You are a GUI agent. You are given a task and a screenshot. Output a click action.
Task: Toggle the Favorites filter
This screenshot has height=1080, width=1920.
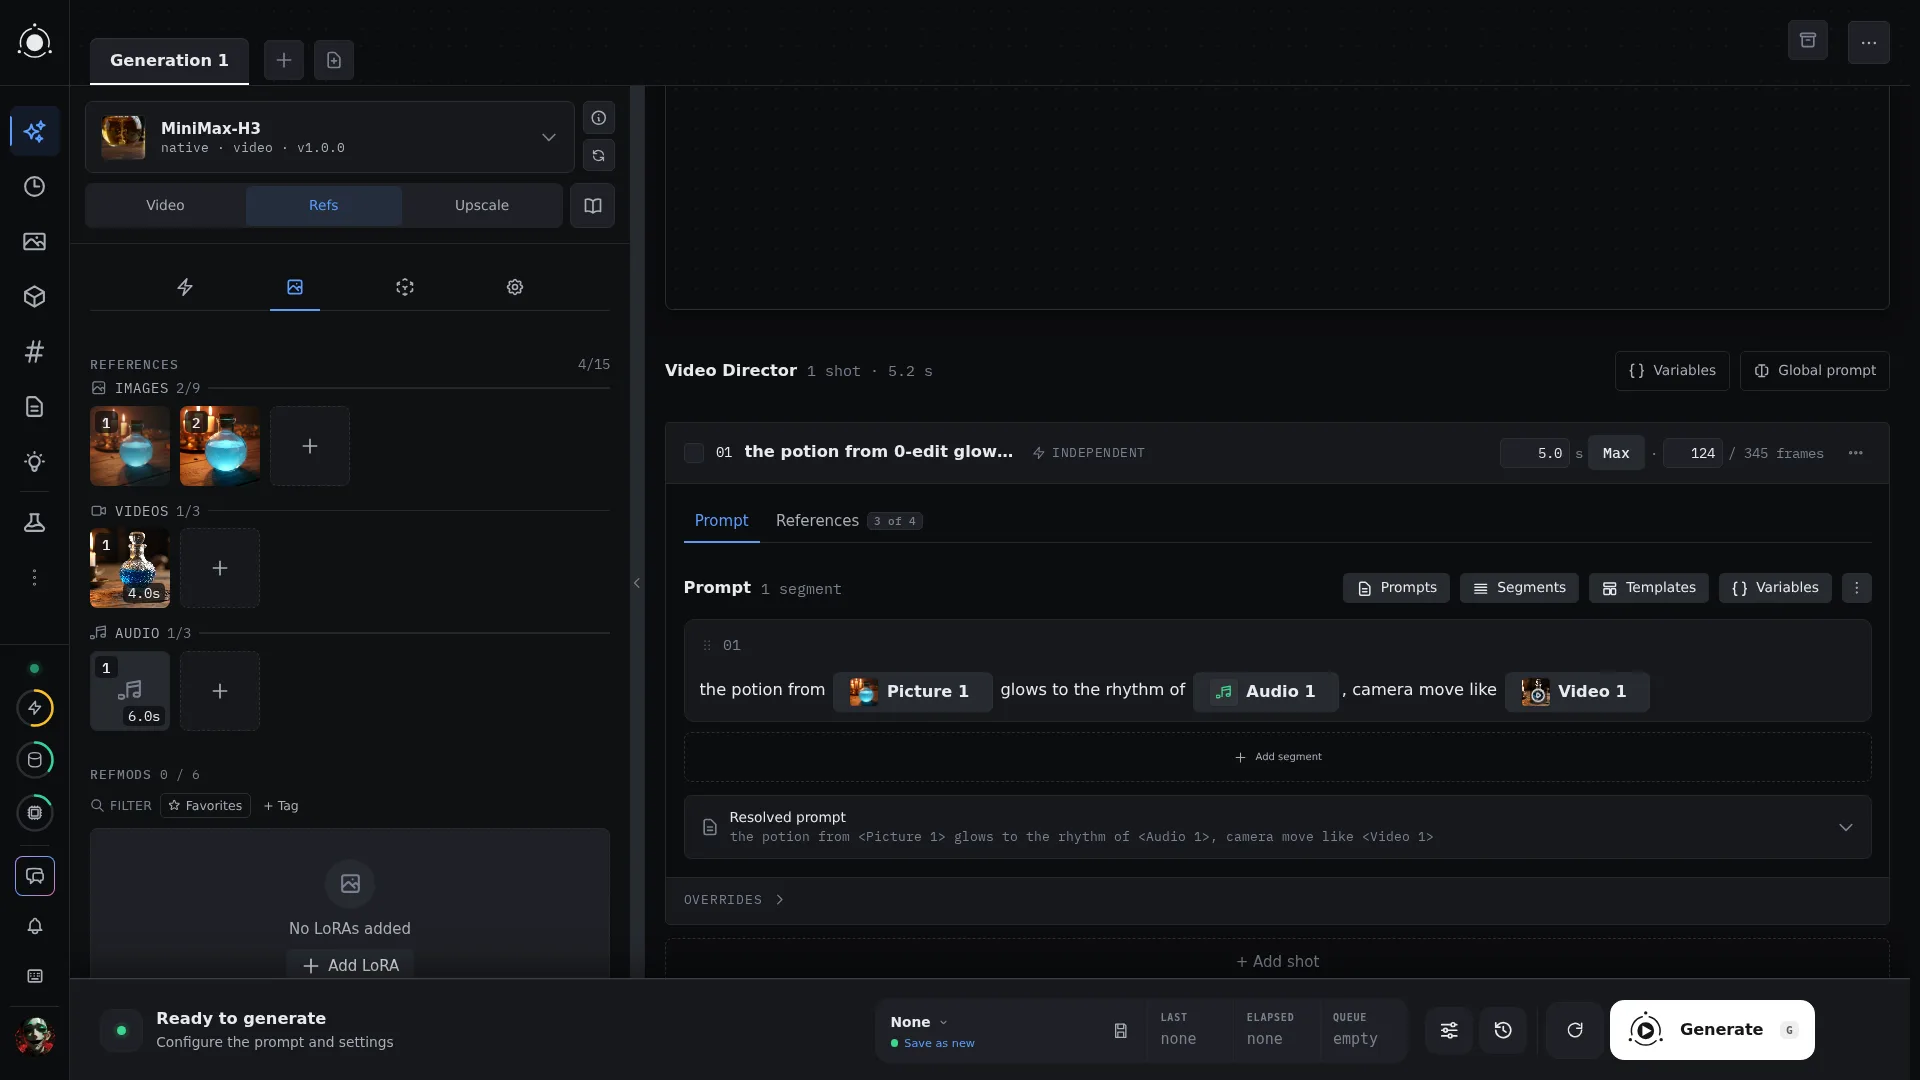click(x=205, y=806)
